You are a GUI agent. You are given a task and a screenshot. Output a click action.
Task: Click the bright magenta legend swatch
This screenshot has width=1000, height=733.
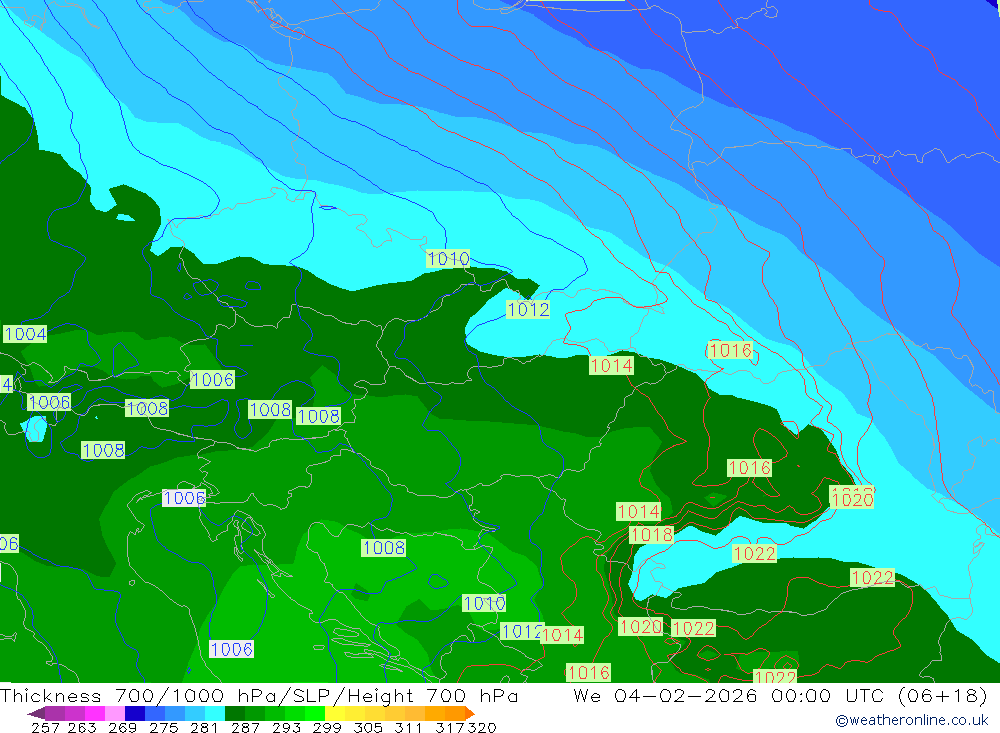pyautogui.click(x=94, y=713)
